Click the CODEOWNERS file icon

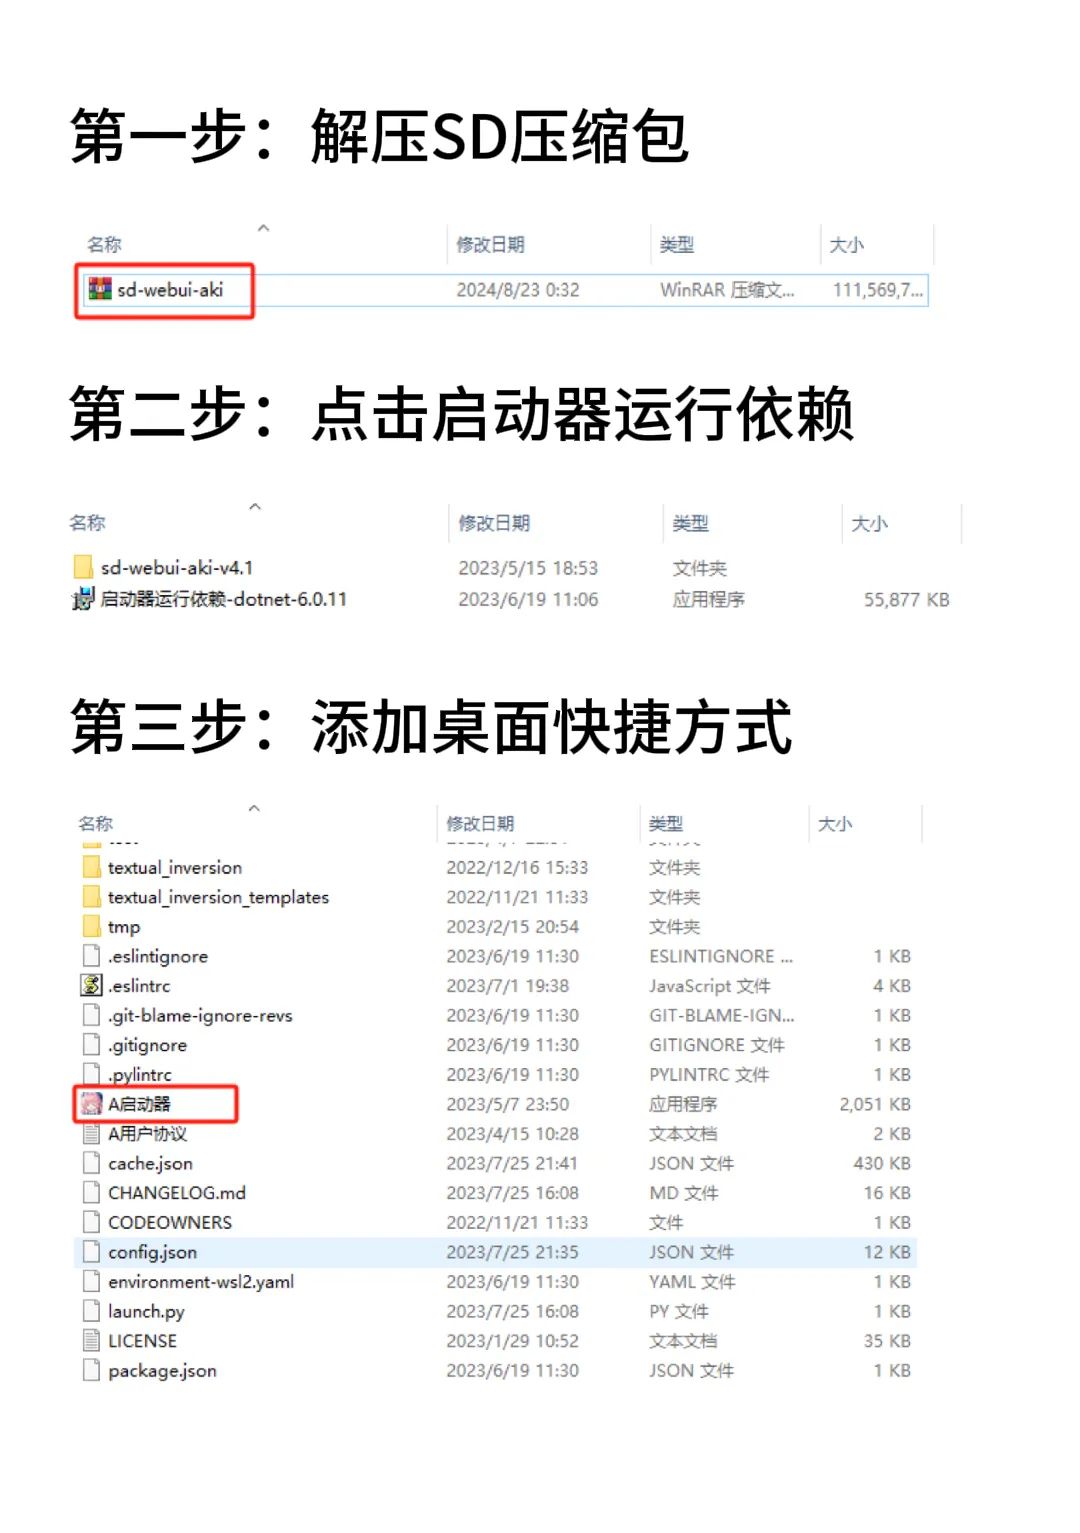coord(91,1222)
